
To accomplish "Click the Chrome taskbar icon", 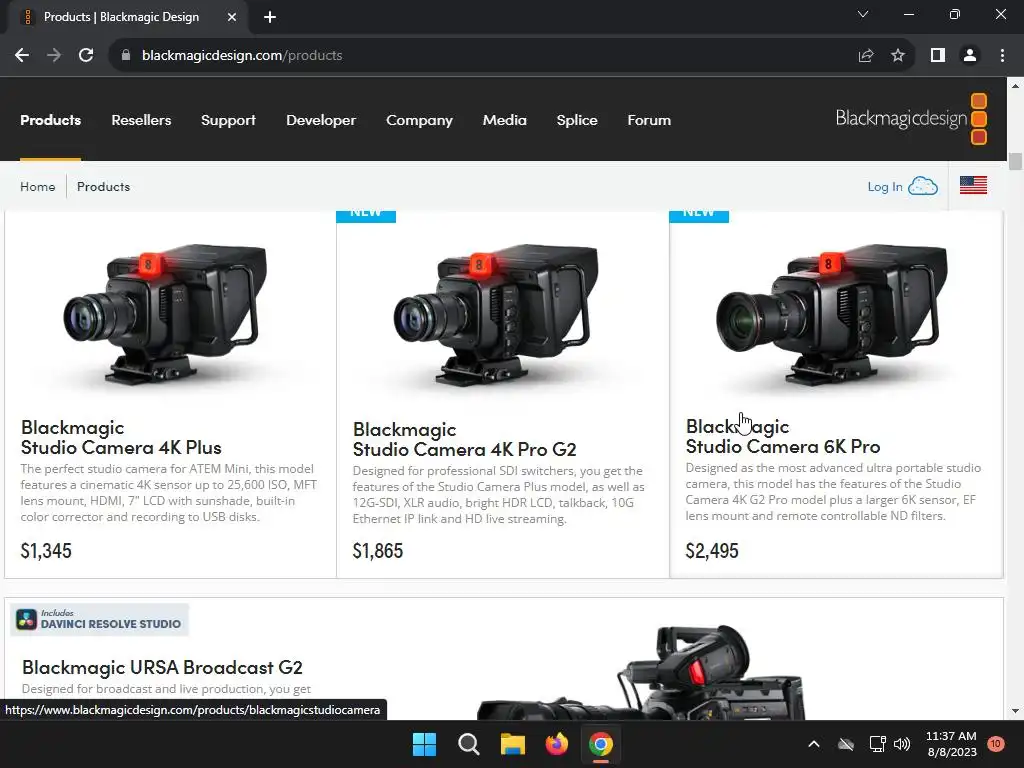I will click(601, 744).
